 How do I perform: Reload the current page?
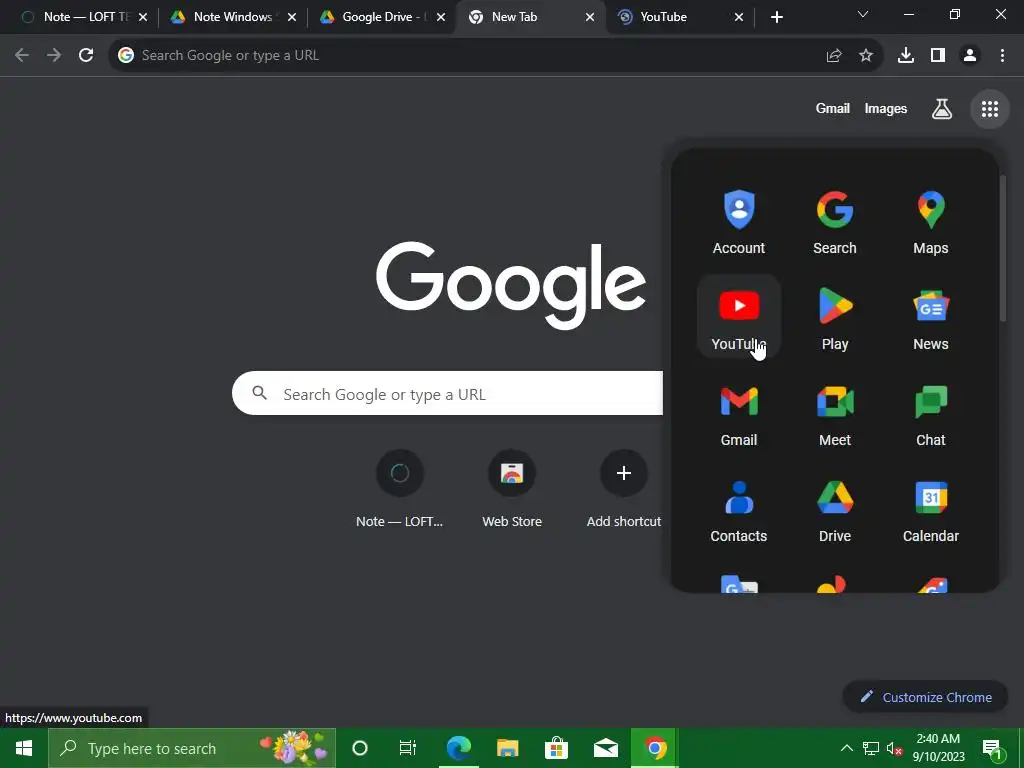(x=86, y=56)
